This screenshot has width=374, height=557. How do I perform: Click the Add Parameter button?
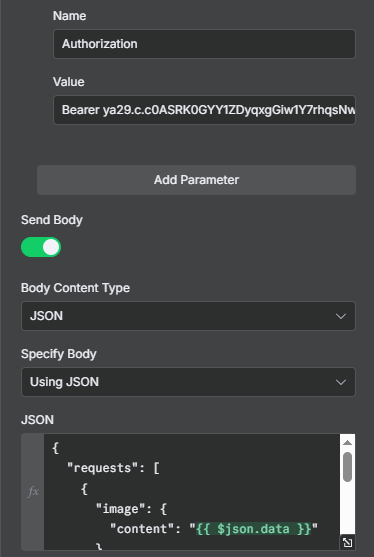pos(196,180)
